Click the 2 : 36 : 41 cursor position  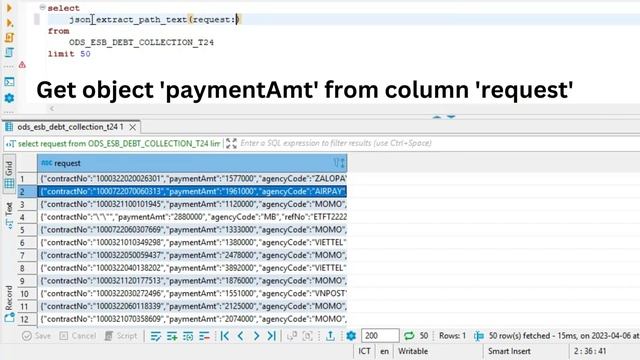590,351
